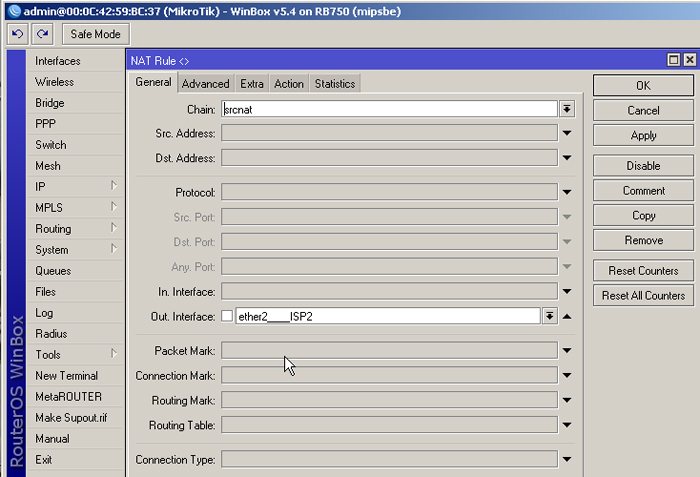Collapse the Out. Interface field
Viewport: 700px width, 477px height.
(x=567, y=316)
